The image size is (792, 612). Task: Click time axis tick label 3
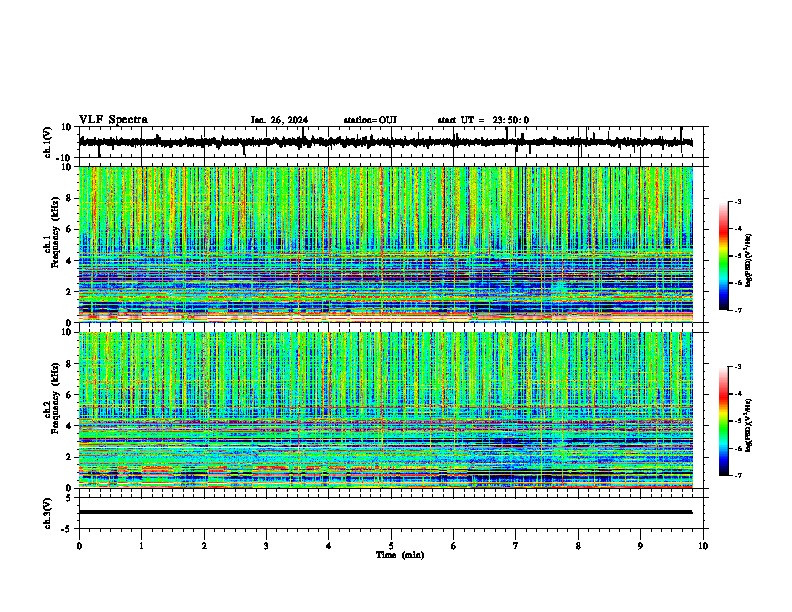(x=266, y=546)
